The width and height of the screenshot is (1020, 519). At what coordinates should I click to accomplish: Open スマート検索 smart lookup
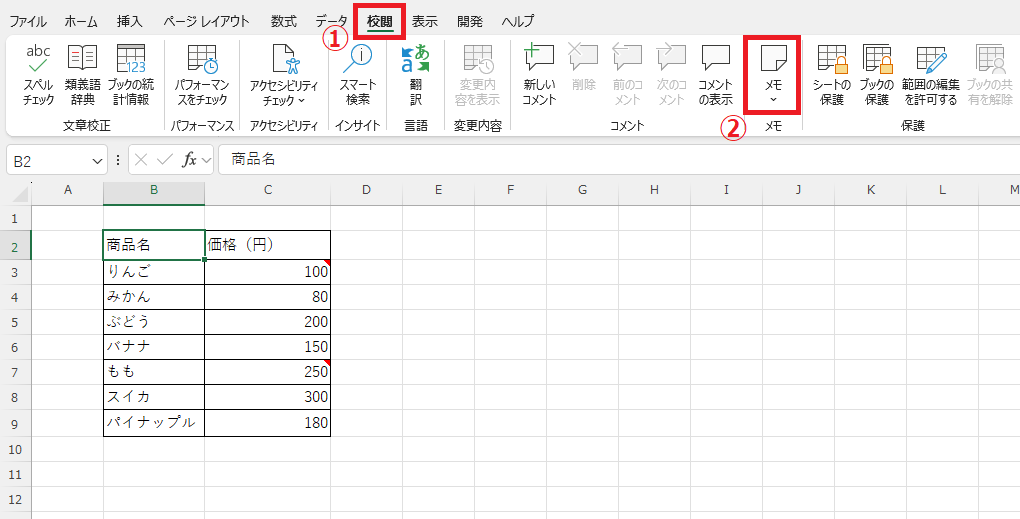click(357, 74)
